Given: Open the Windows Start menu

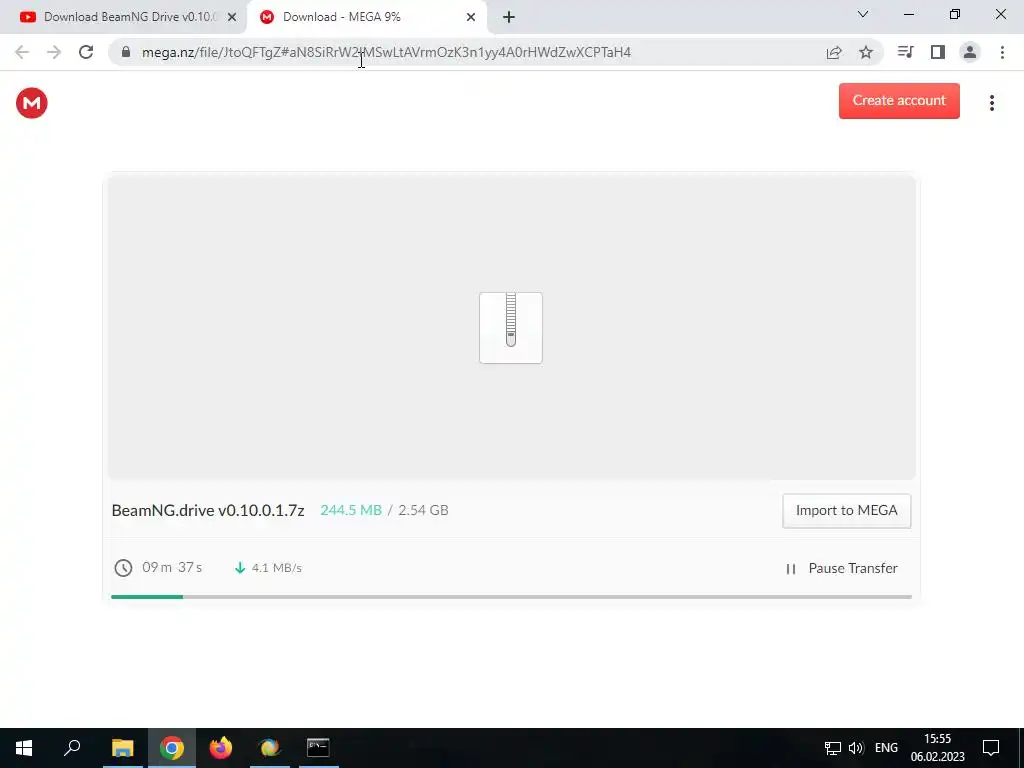Looking at the screenshot, I should pos(24,748).
